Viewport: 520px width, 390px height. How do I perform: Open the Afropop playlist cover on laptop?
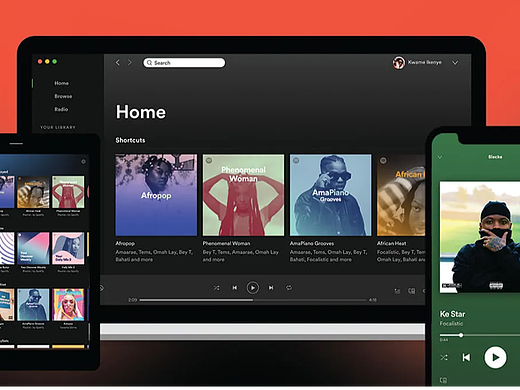[x=156, y=195]
